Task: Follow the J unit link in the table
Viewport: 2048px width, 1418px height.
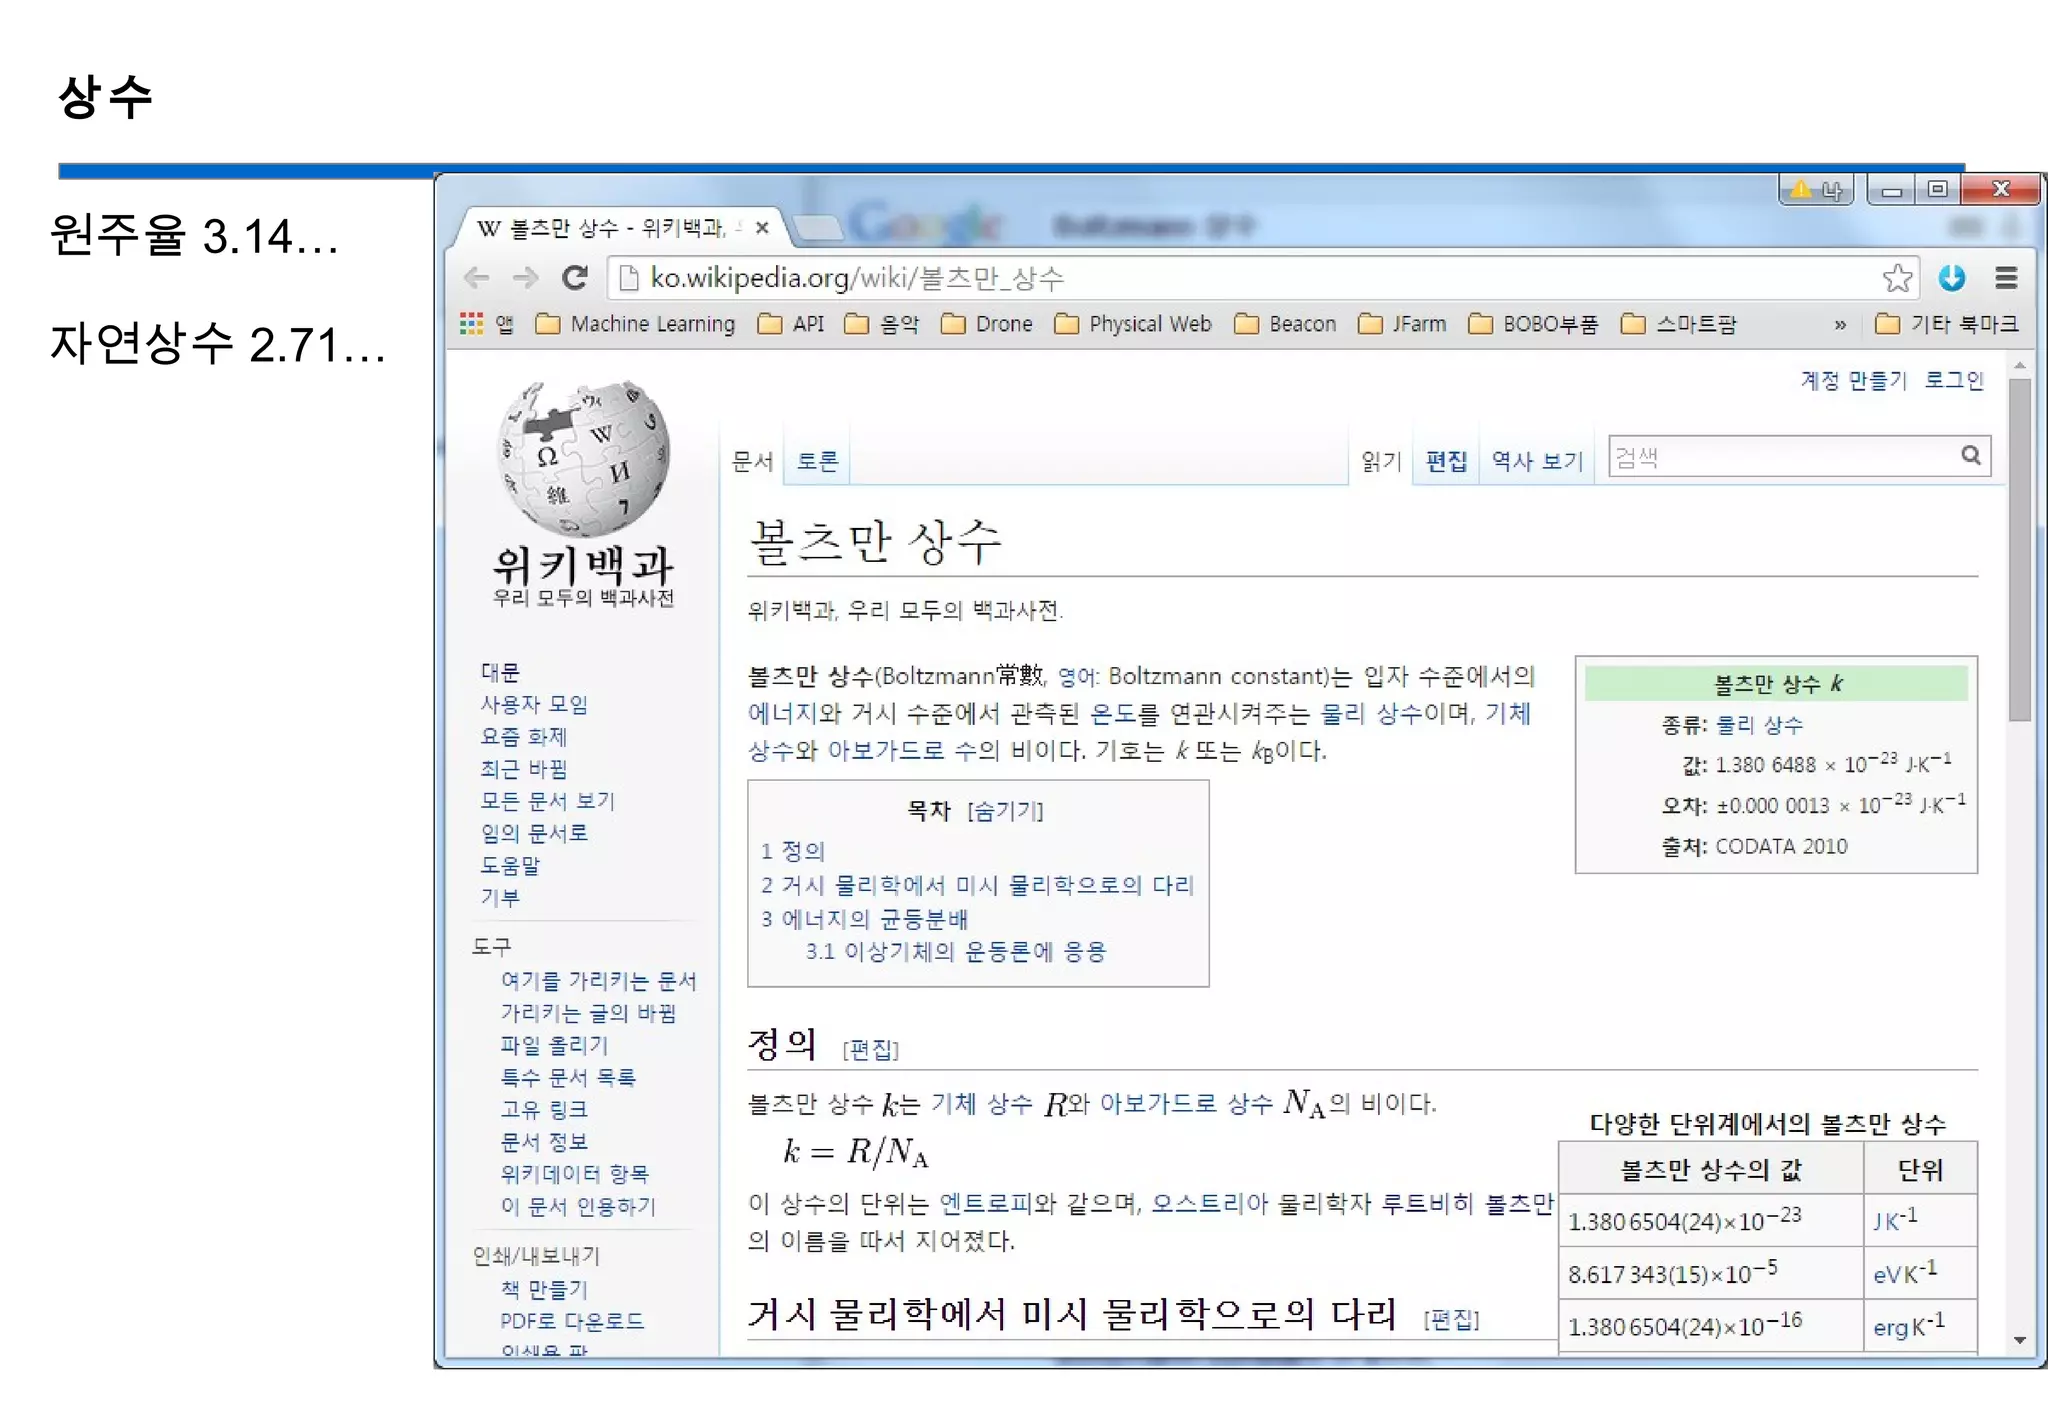Action: (1879, 1221)
